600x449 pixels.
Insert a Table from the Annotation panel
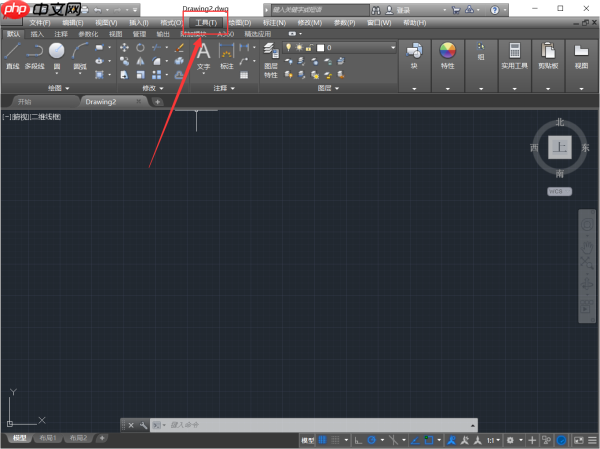(244, 75)
